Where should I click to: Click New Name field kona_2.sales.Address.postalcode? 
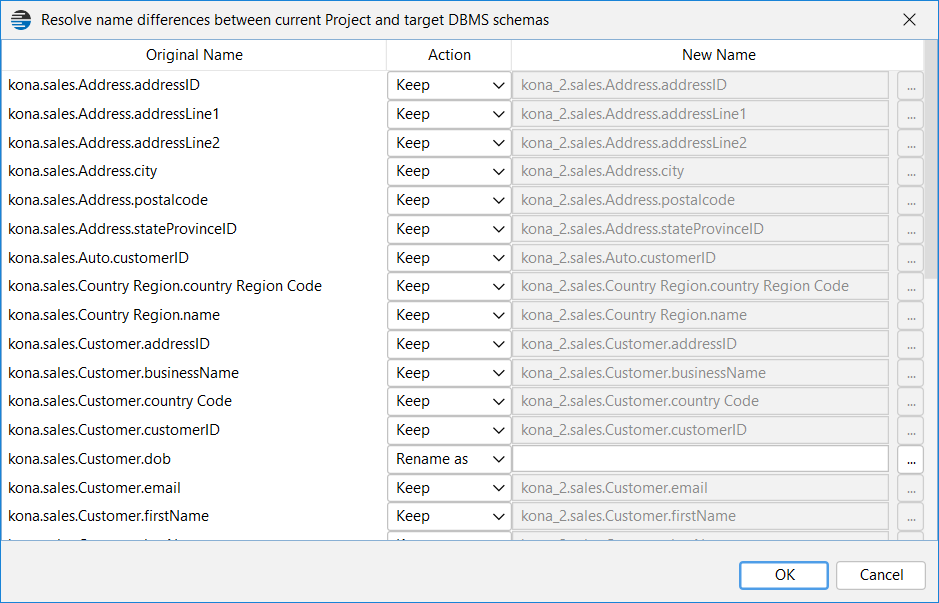pyautogui.click(x=700, y=200)
